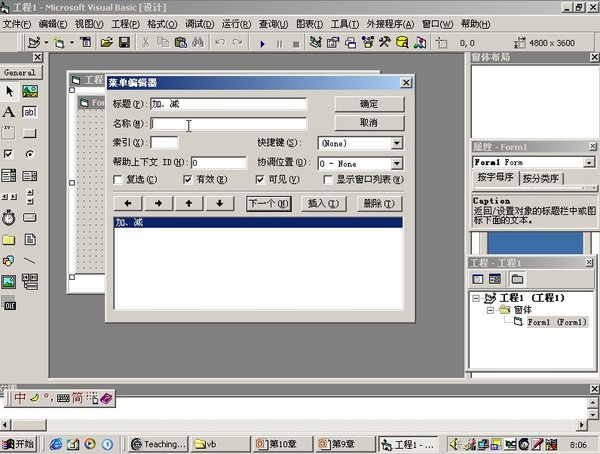Open the 快捷键 shortcut dropdown
Image resolution: width=600 pixels, height=454 pixels.
(x=397, y=143)
